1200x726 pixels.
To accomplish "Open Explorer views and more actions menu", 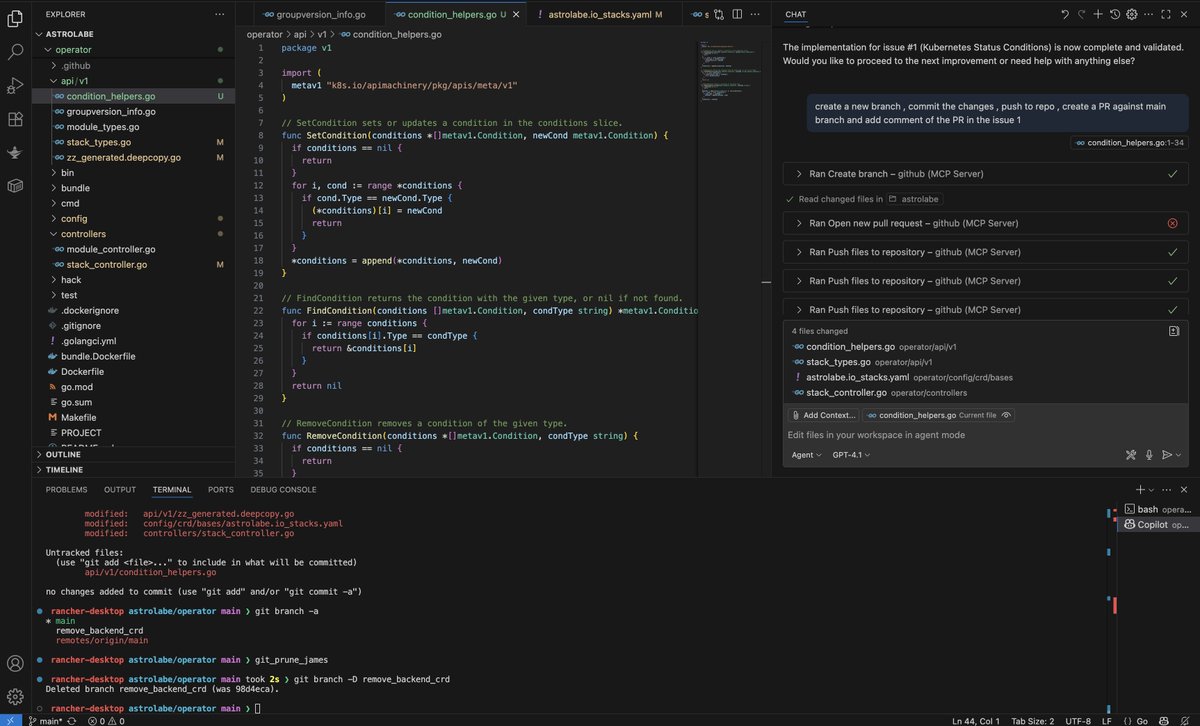I will click(x=220, y=14).
